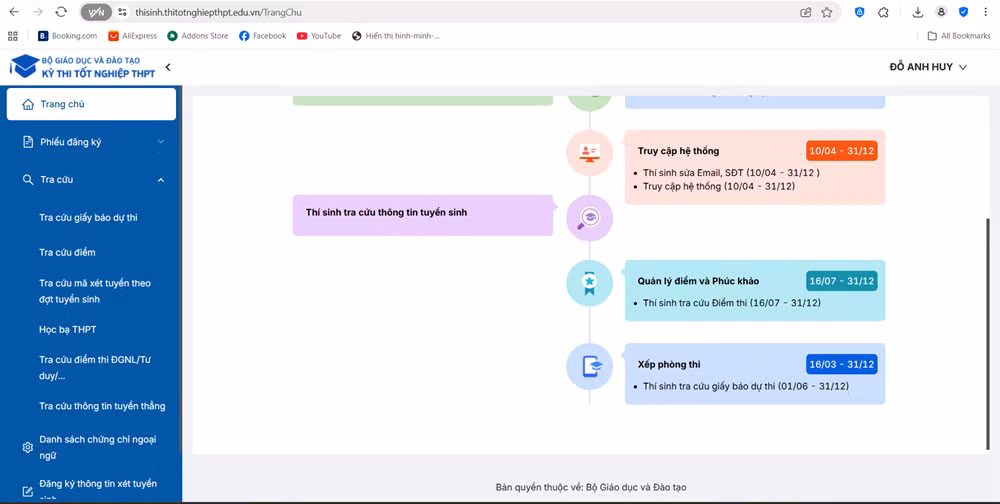Expand Phiếu đăng ký chevron
The height and width of the screenshot is (504, 1000).
[161, 142]
